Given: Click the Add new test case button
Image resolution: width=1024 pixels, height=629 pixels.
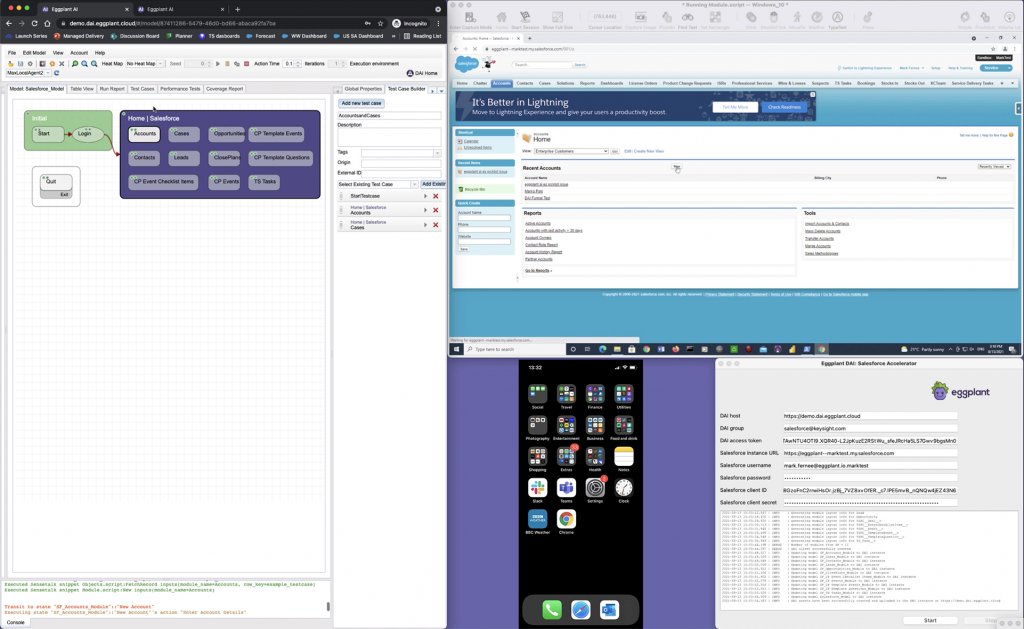Looking at the screenshot, I should point(361,103).
